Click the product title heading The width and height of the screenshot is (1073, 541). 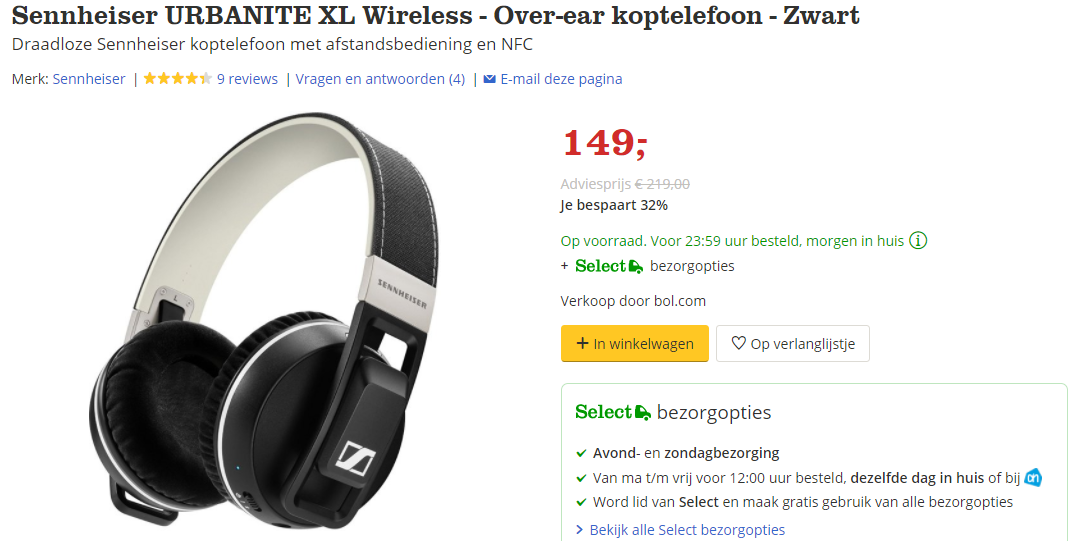(436, 15)
